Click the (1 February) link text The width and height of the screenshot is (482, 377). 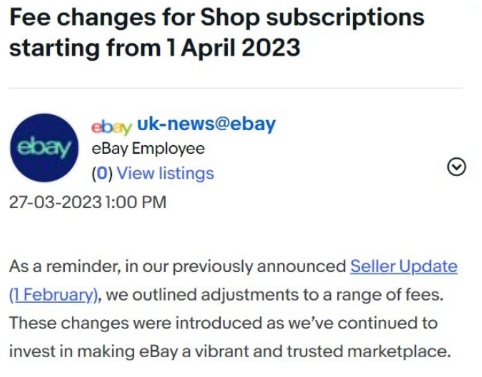[x=54, y=295]
